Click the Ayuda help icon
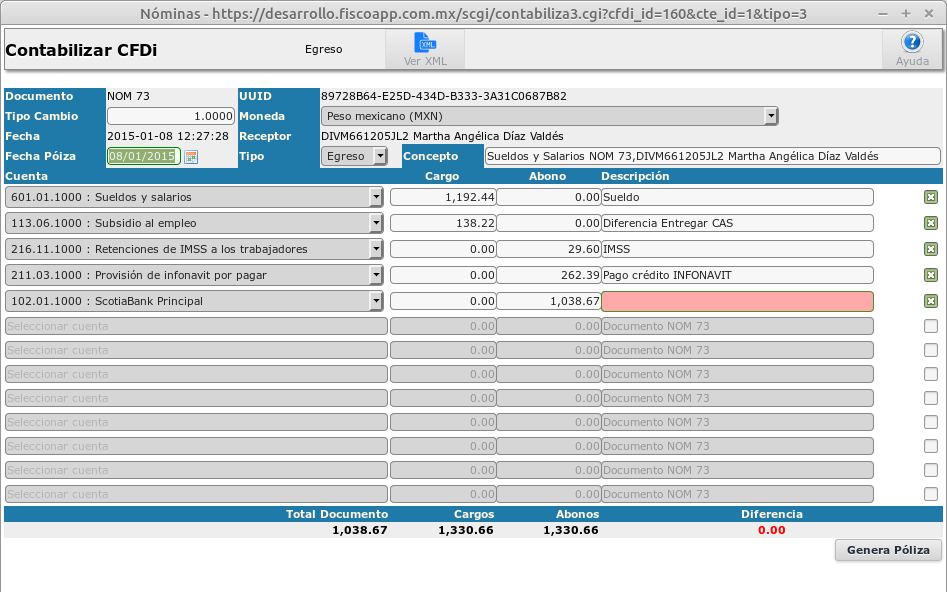947x592 pixels. point(911,44)
